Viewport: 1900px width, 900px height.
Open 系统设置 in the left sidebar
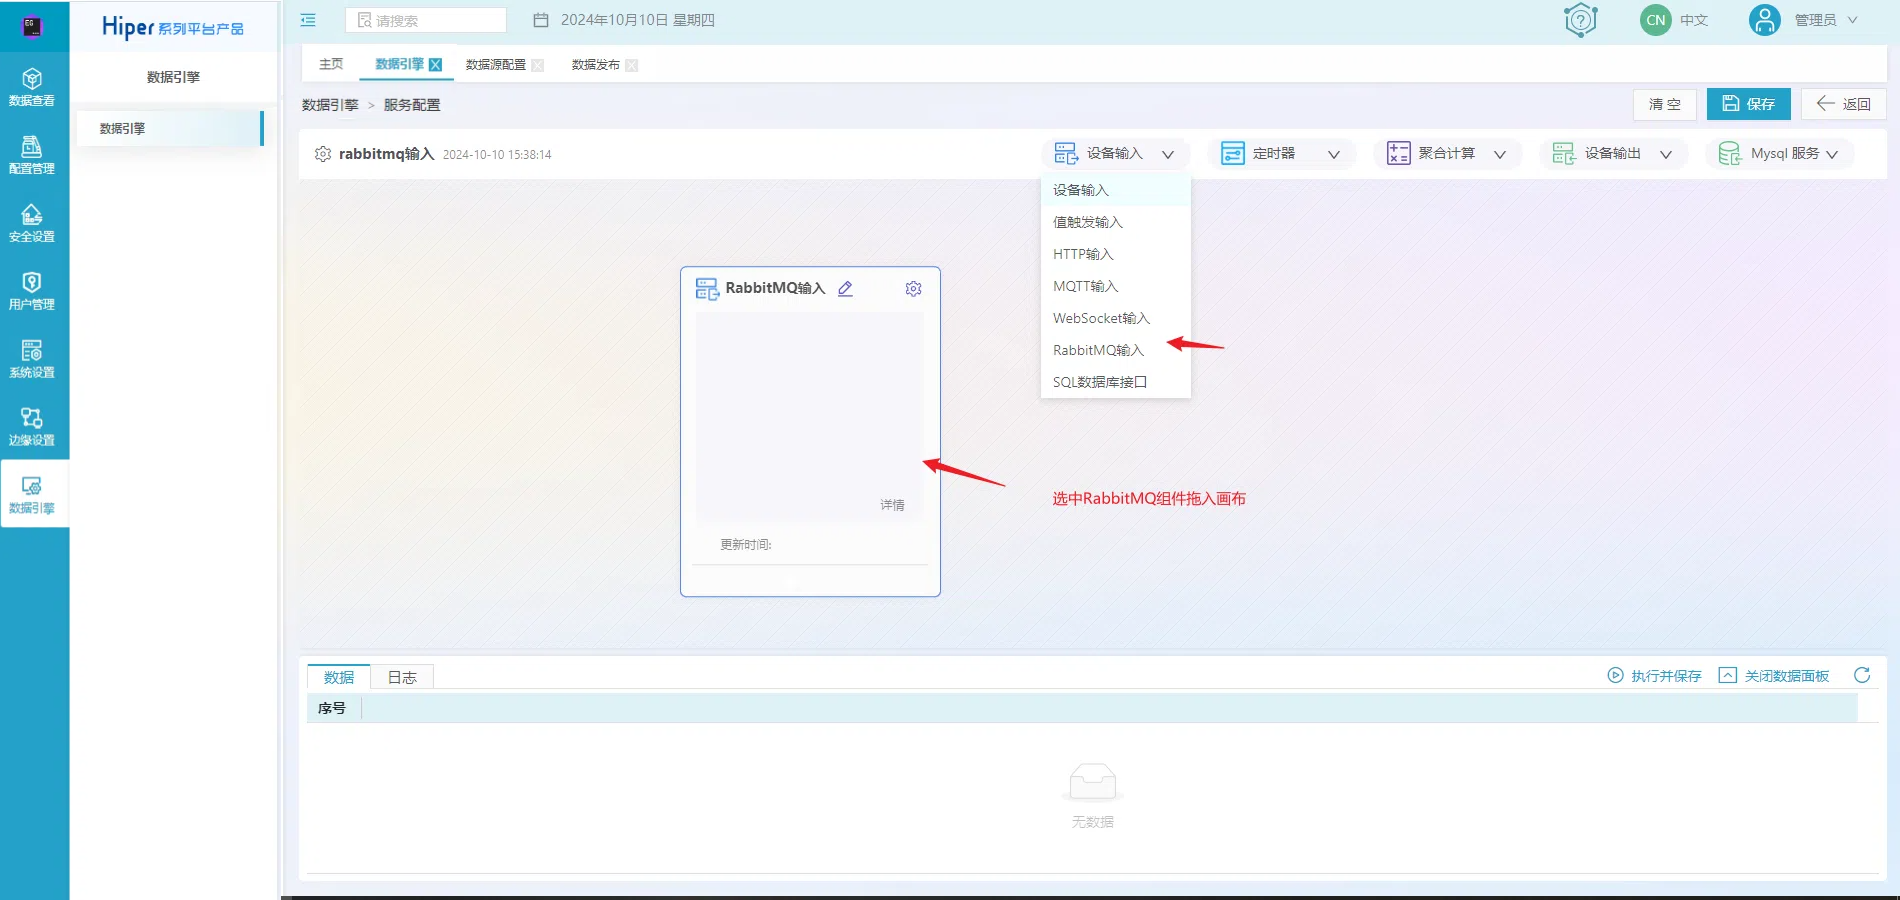32,359
